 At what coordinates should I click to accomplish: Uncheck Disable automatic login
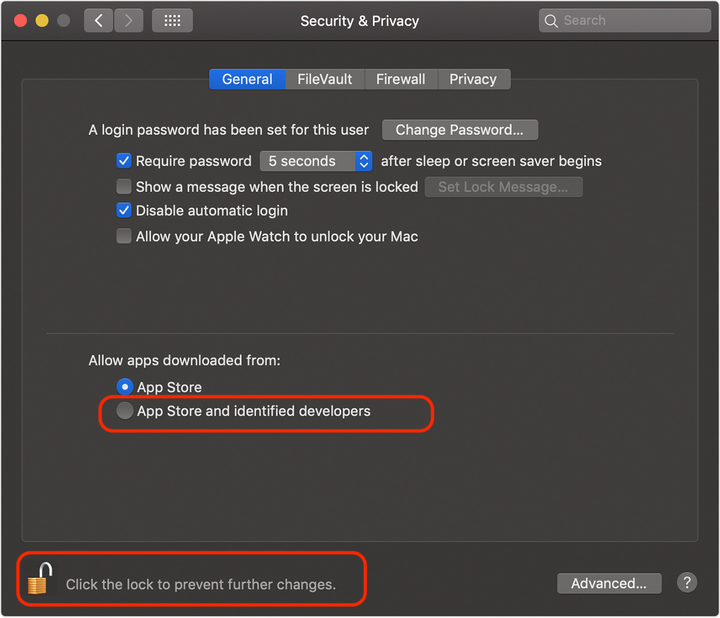[124, 211]
